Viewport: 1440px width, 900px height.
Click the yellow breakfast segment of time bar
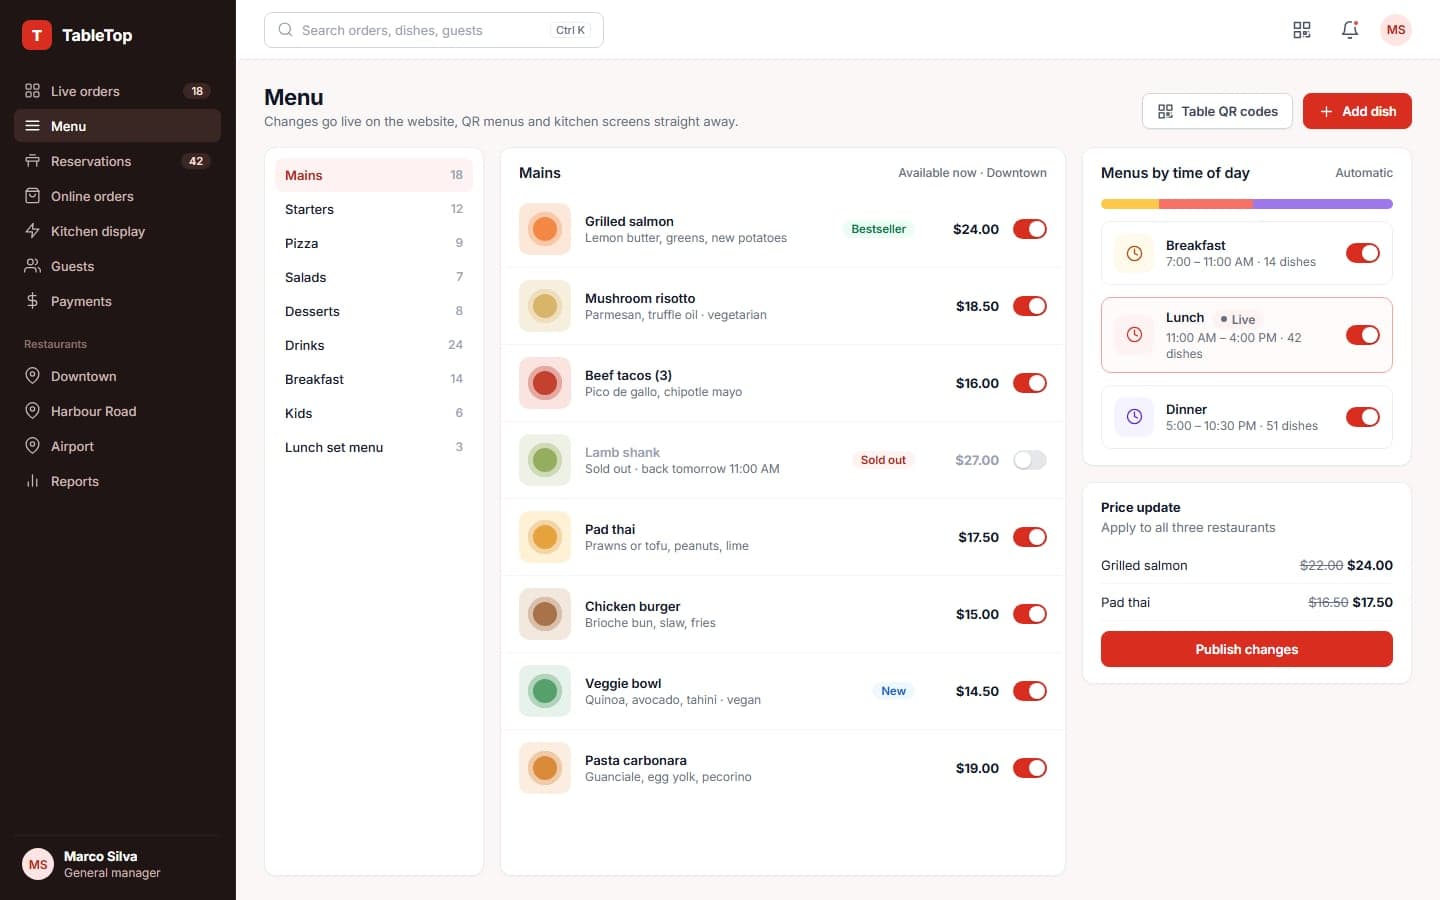[x=1130, y=204]
